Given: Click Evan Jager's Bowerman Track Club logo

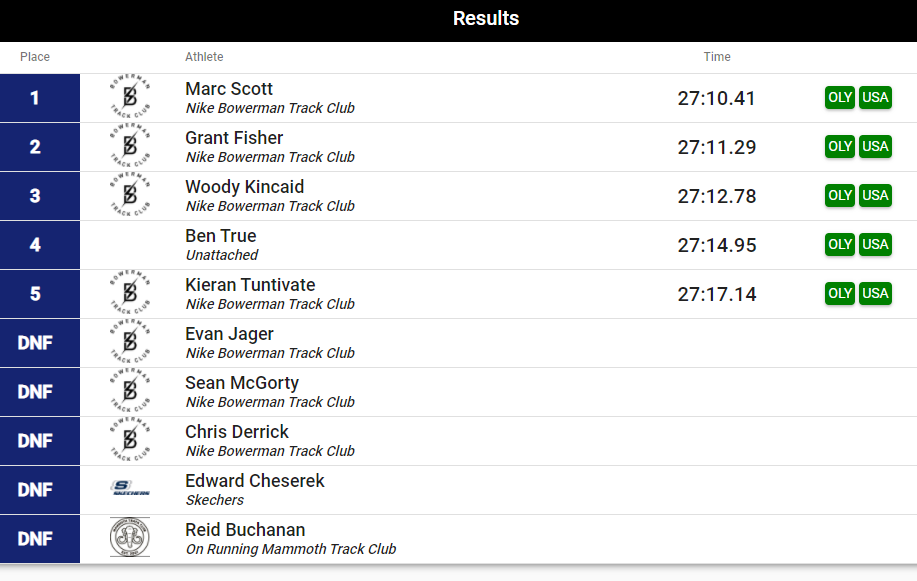Looking at the screenshot, I should [130, 342].
